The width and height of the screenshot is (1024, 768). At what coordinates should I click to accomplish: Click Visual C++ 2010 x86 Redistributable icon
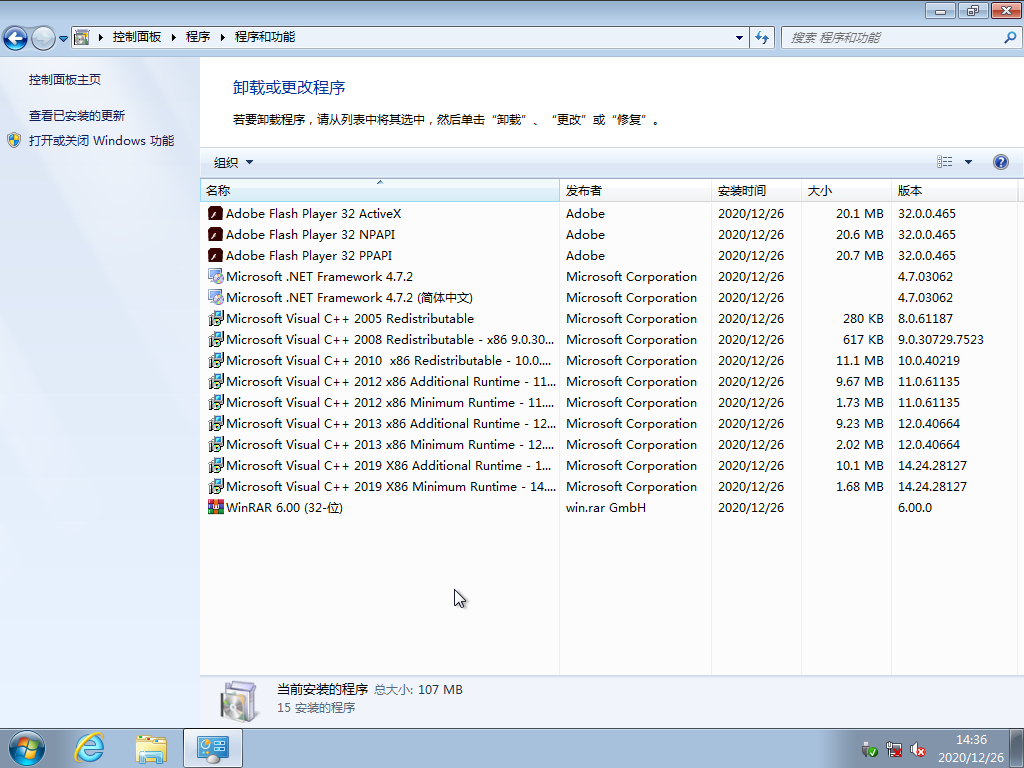point(216,360)
